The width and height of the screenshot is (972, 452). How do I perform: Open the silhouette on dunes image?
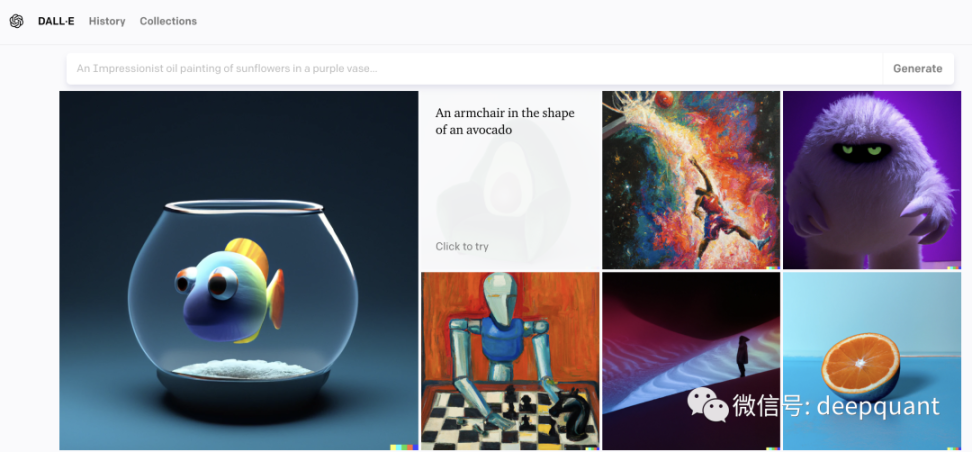click(x=691, y=361)
